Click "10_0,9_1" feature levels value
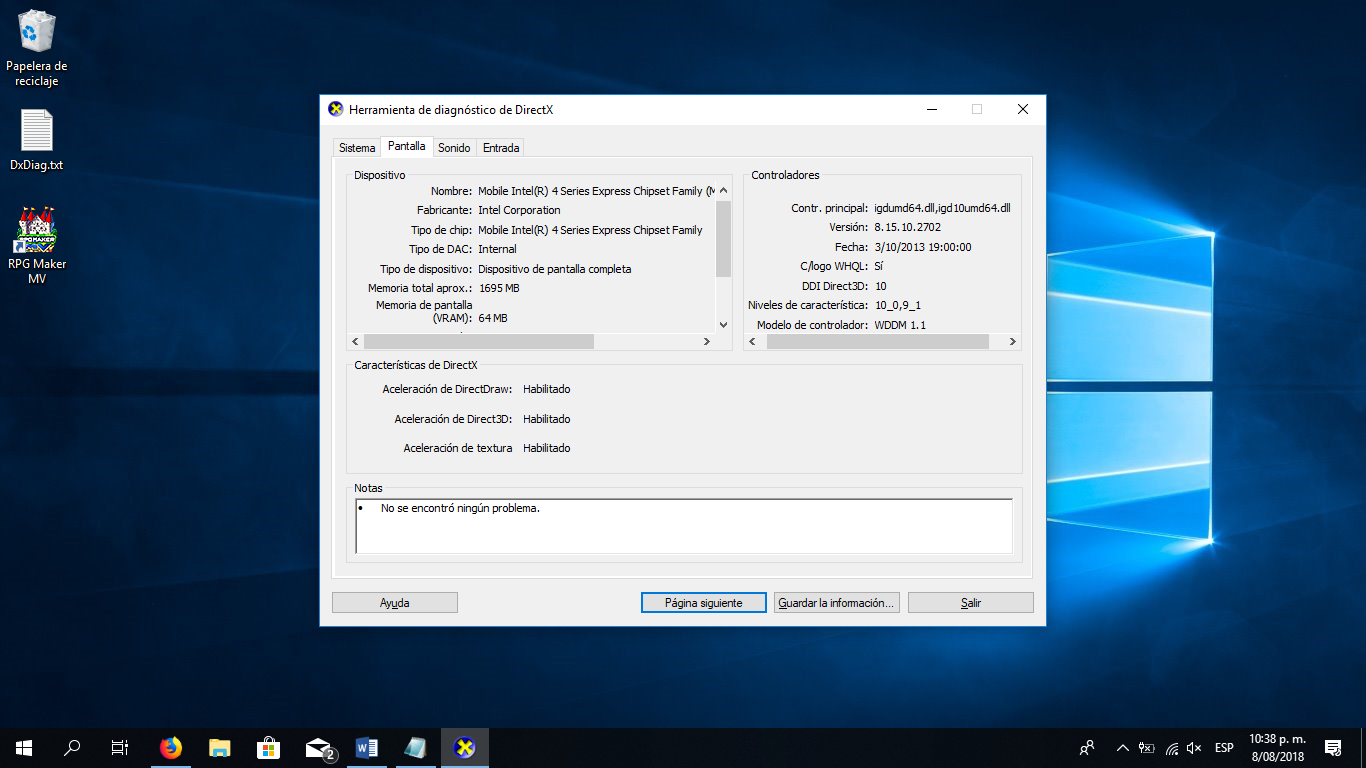 pyautogui.click(x=898, y=305)
